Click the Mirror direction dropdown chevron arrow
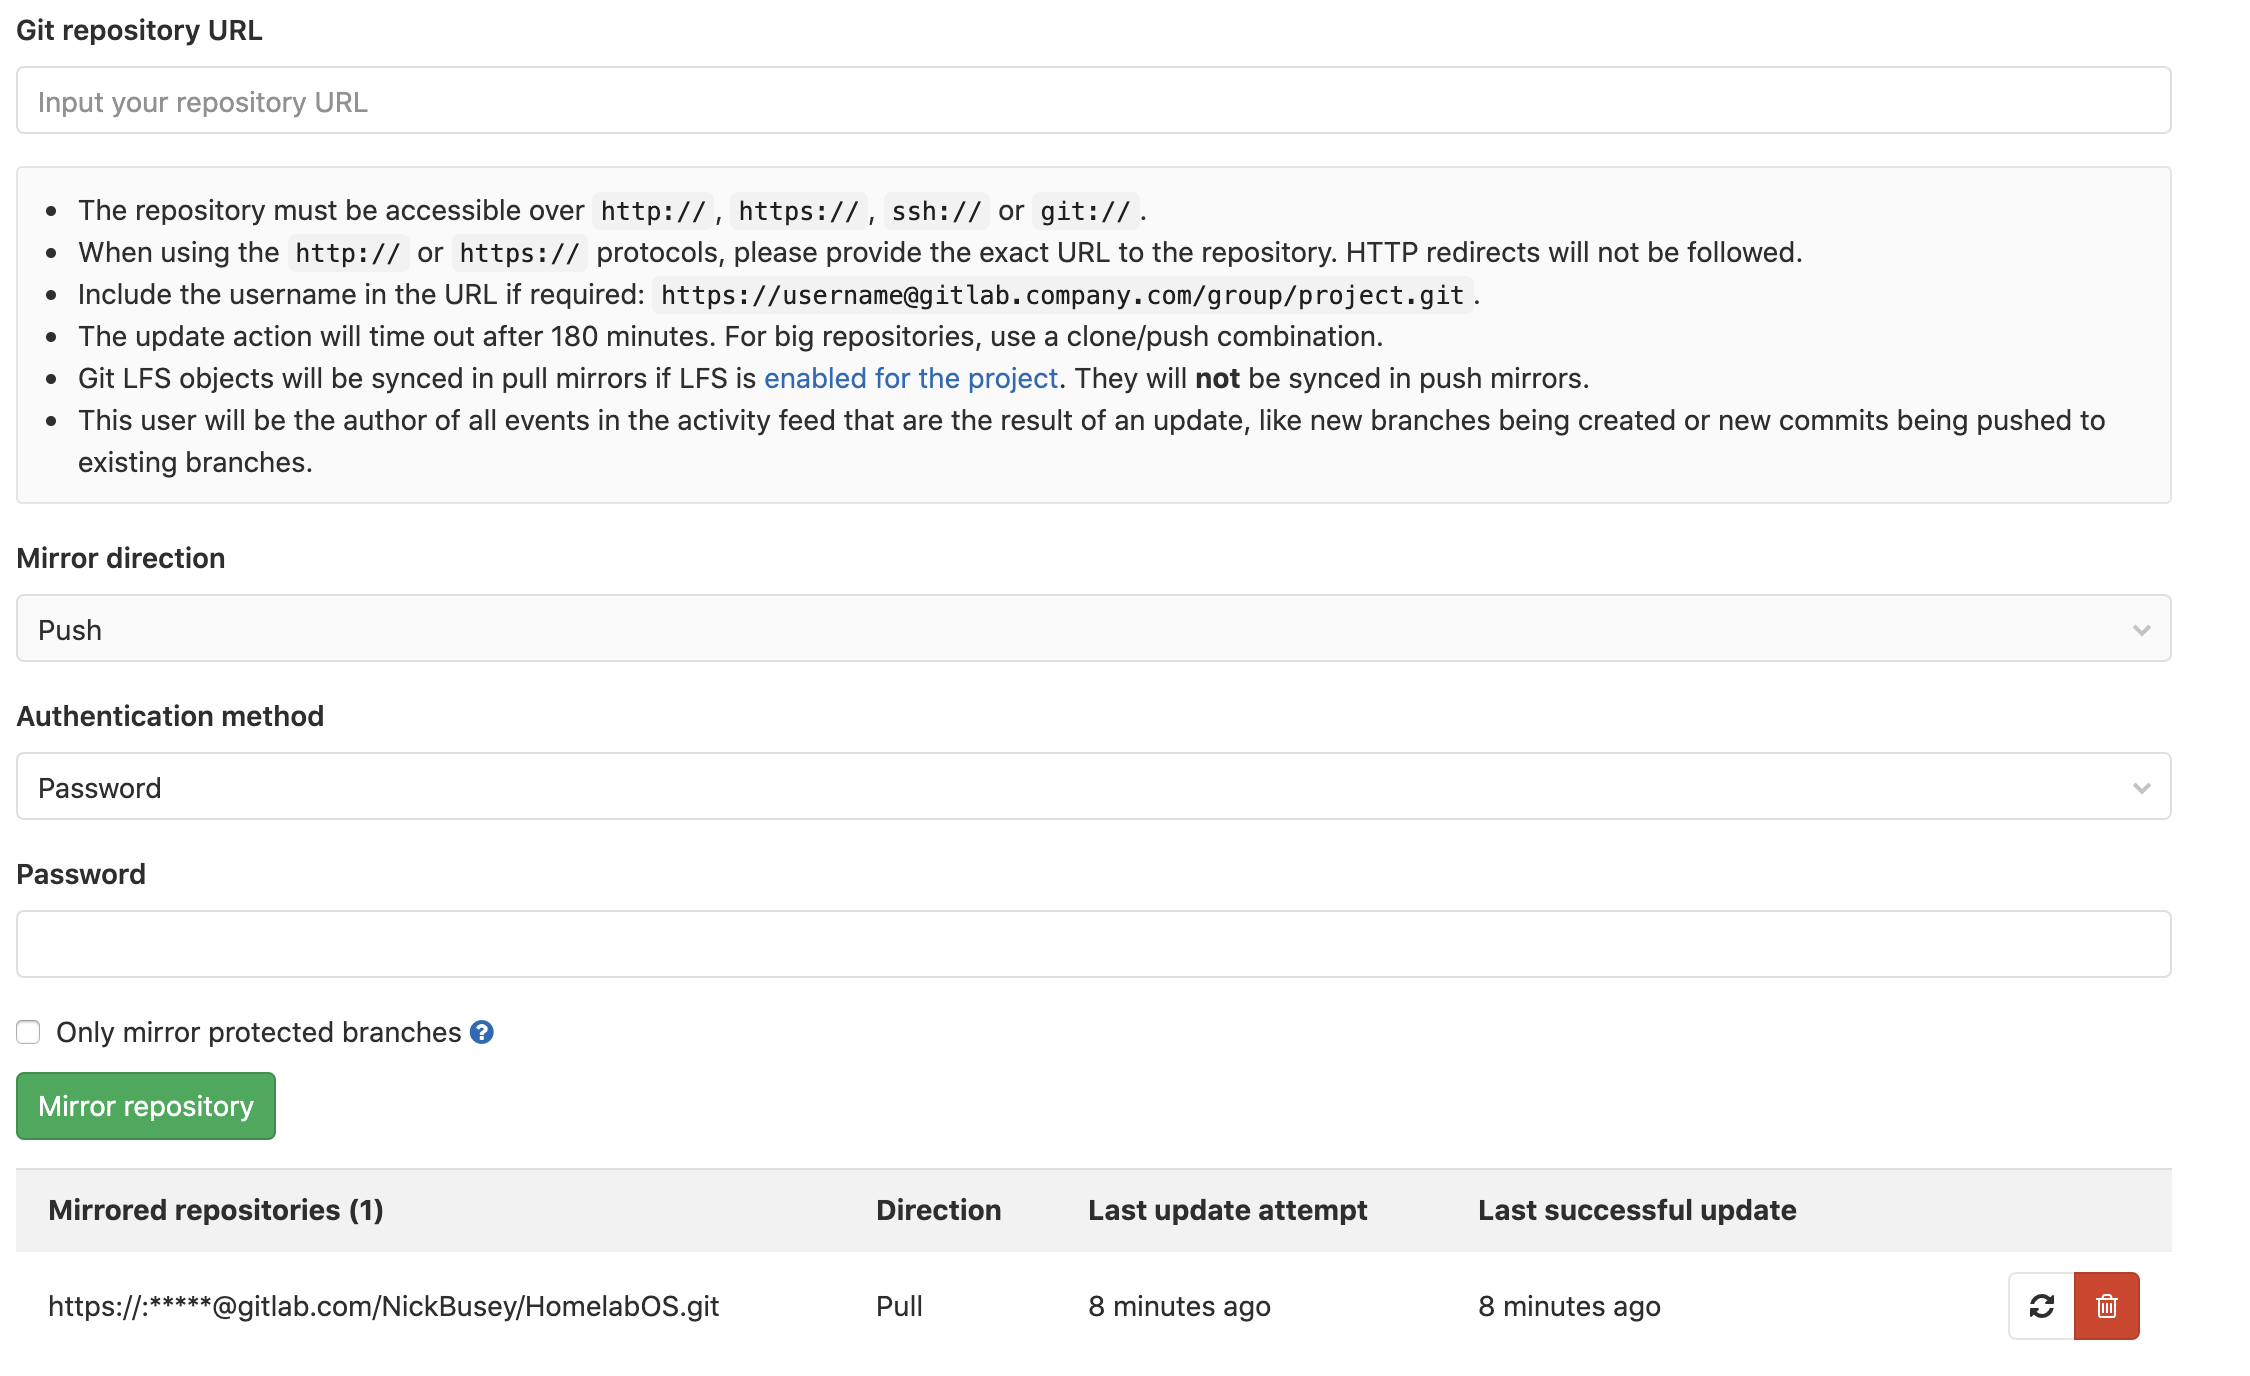 pos(2141,630)
